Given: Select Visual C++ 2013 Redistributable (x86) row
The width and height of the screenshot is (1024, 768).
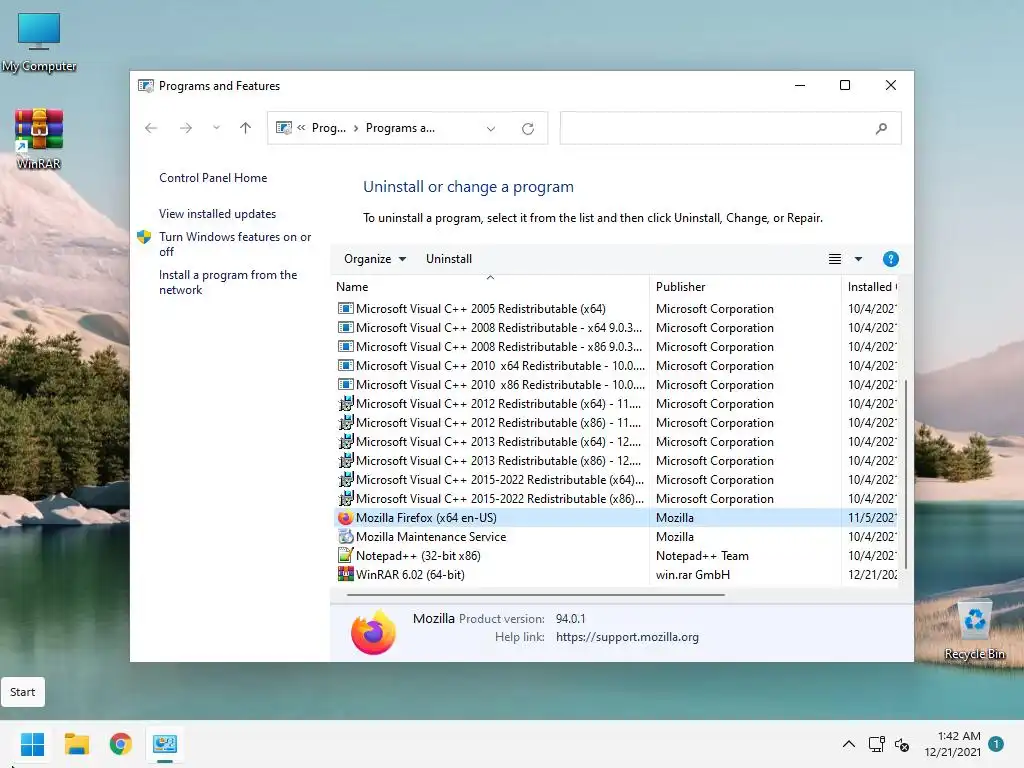Looking at the screenshot, I should pyautogui.click(x=490, y=460).
